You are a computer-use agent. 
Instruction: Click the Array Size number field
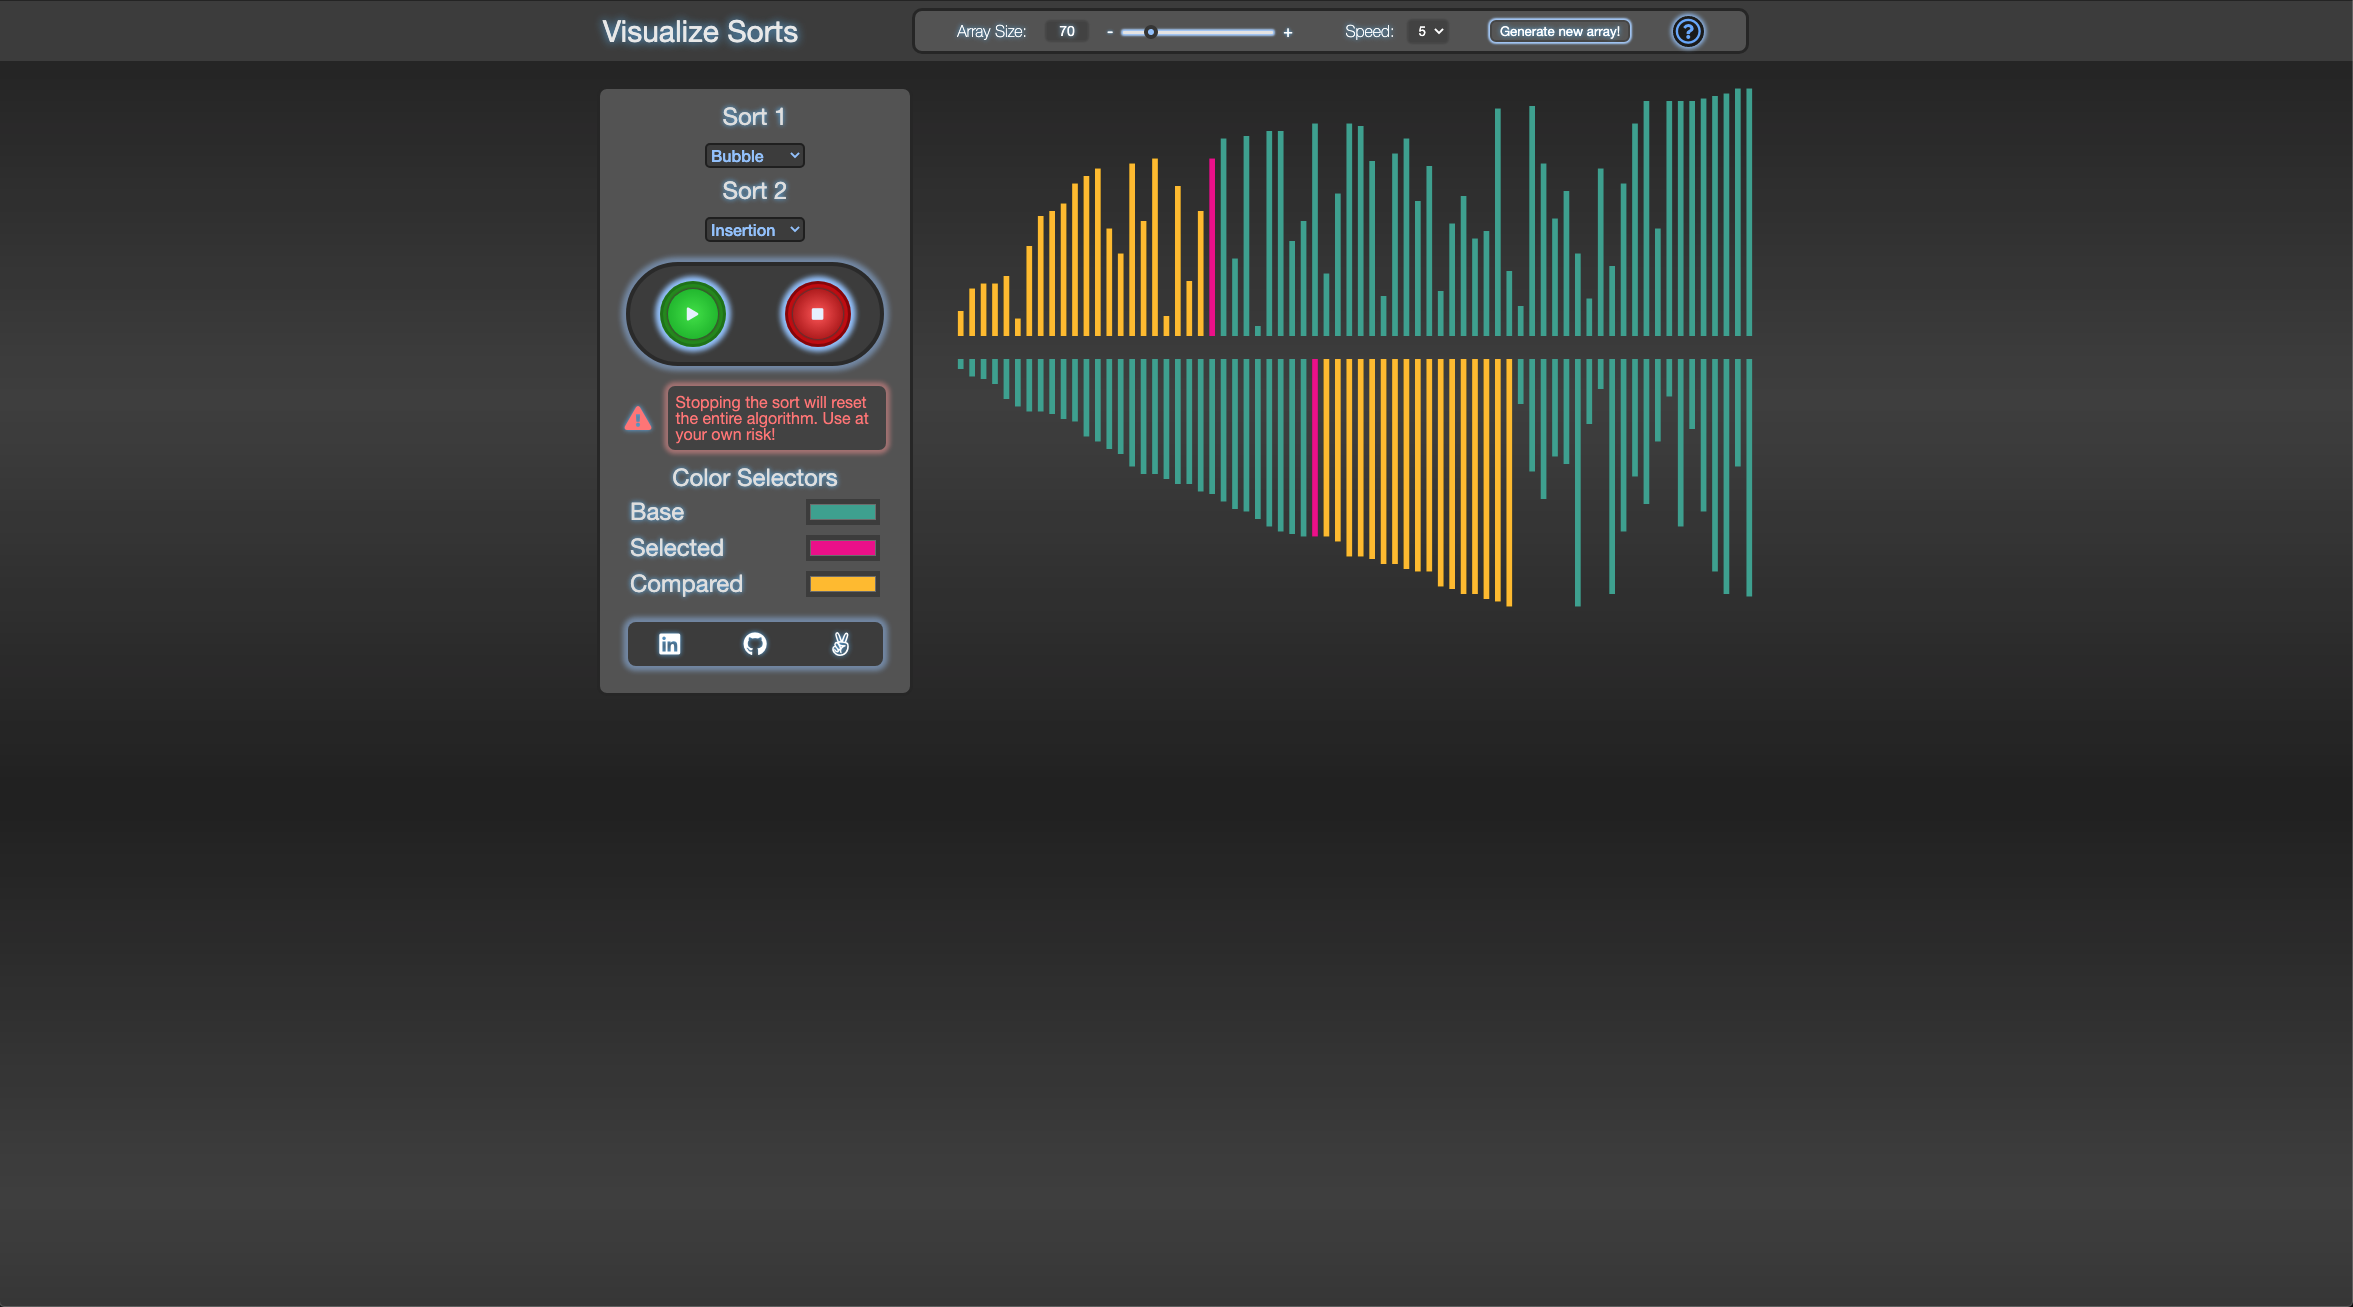pos(1066,32)
